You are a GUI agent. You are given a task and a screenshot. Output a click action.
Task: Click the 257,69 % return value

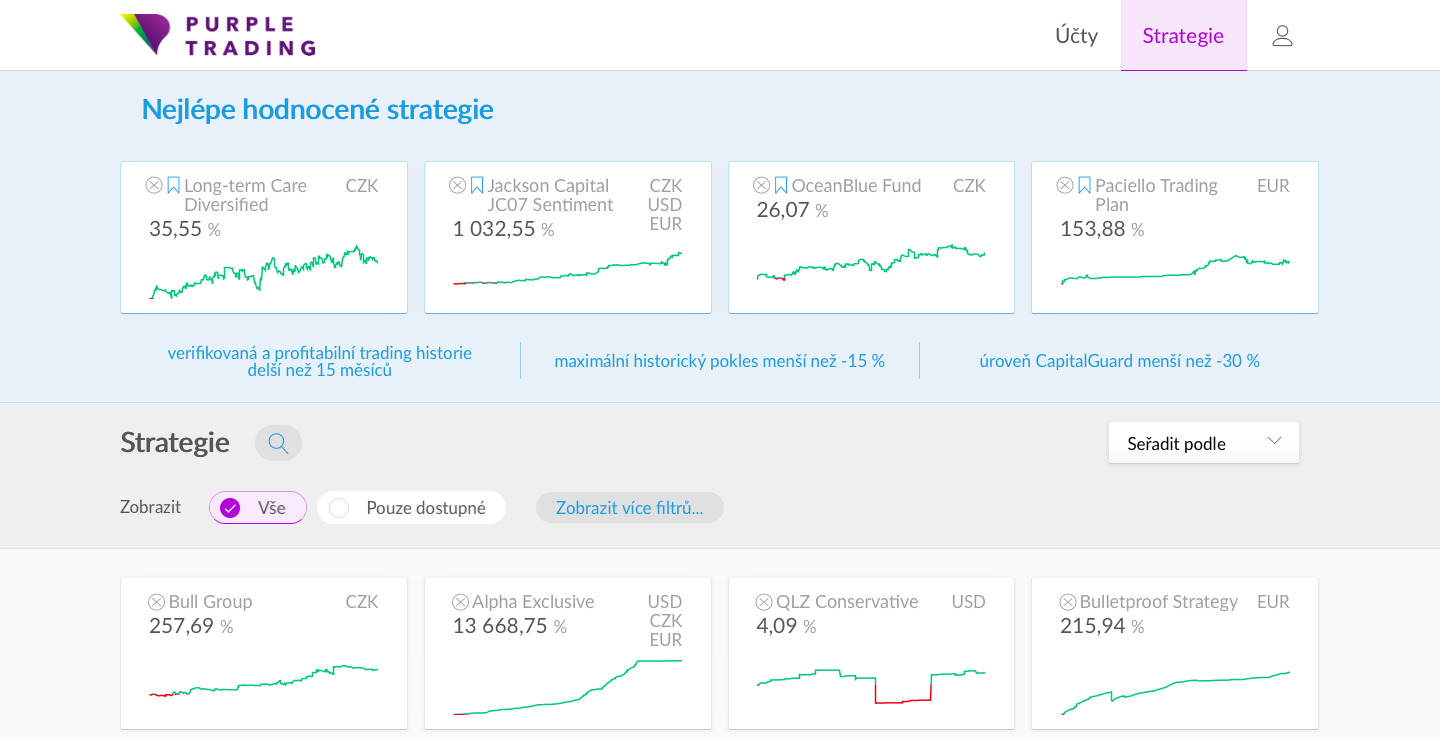191,626
